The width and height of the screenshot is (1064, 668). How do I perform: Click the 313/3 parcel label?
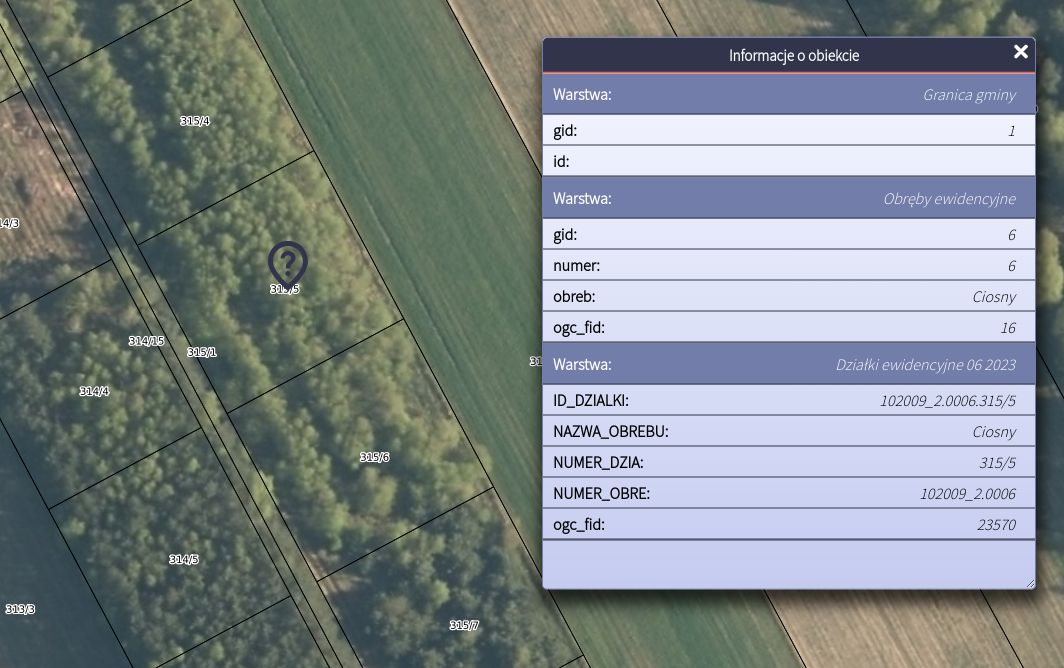pyautogui.click(x=22, y=608)
